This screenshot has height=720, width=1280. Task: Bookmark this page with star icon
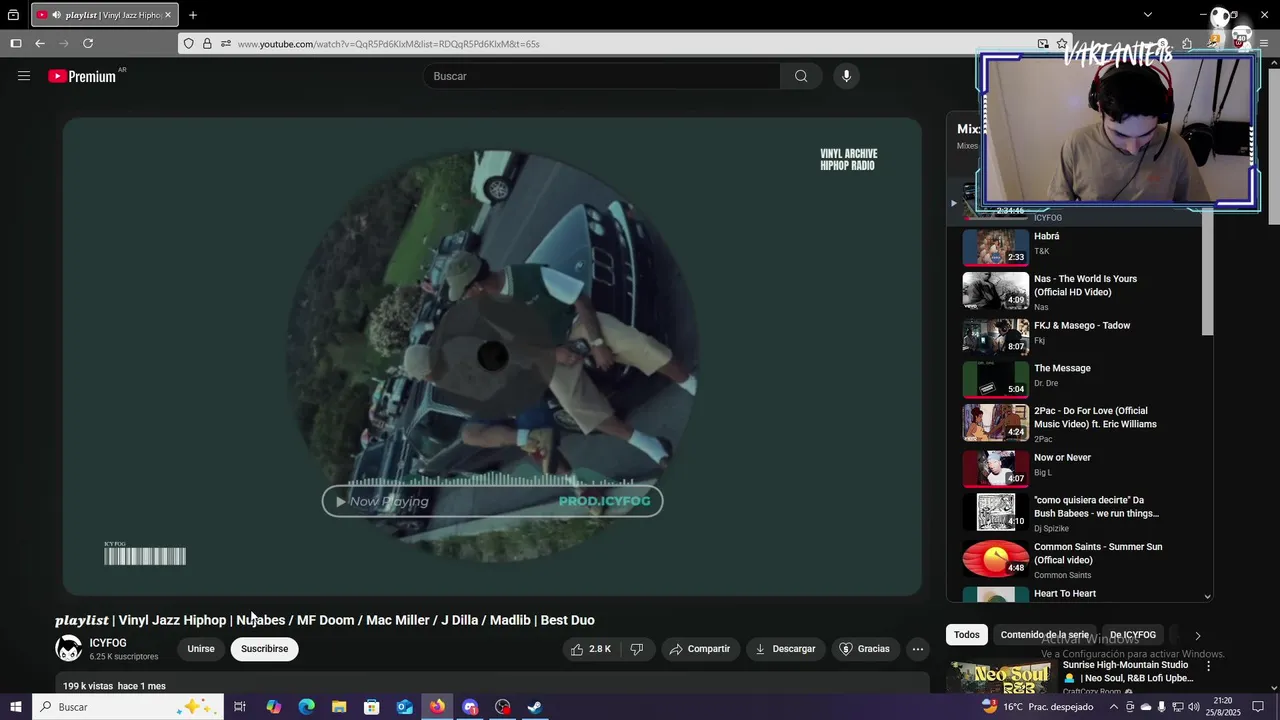click(1062, 44)
